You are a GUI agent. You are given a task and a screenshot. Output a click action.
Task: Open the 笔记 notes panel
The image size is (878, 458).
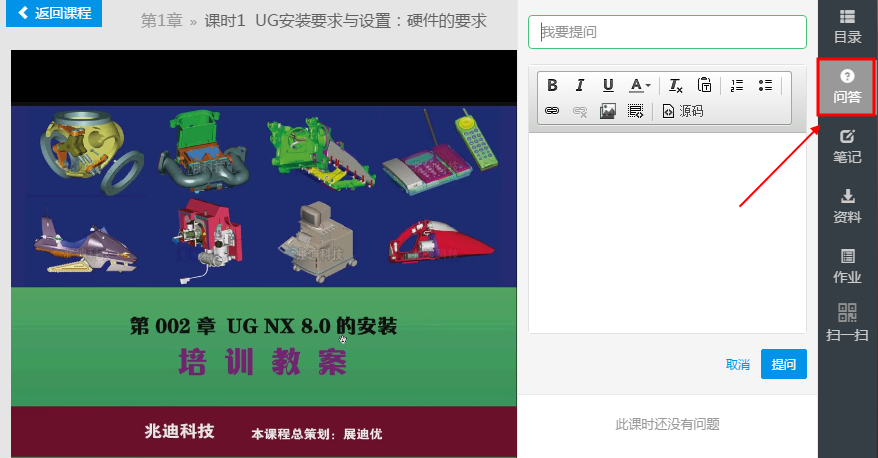coord(847,147)
